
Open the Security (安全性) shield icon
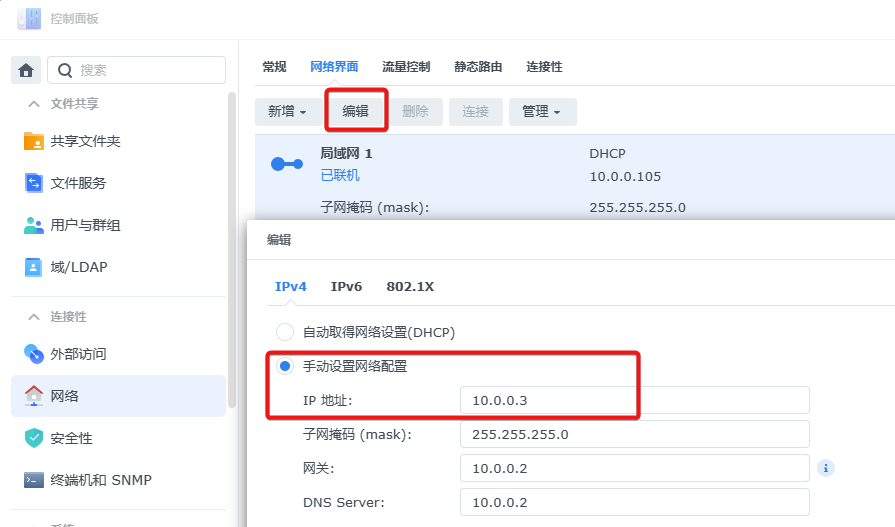tap(34, 438)
